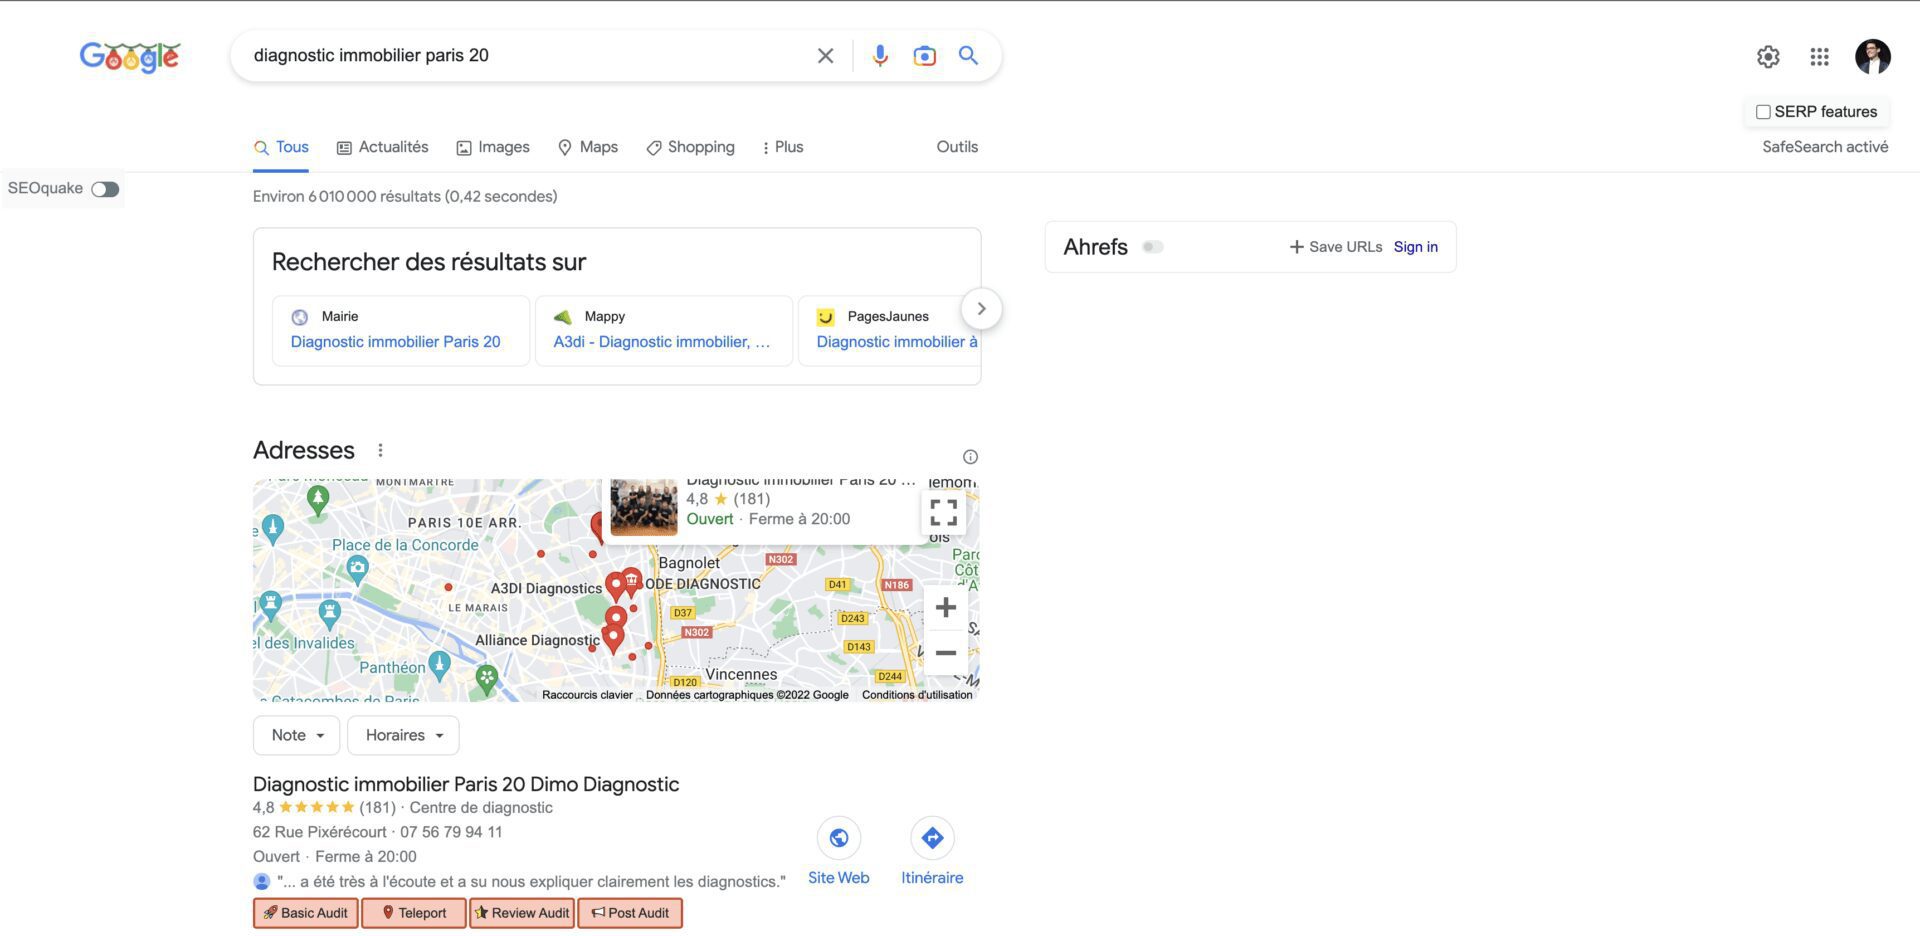Viewport: 1920px width, 936px height.
Task: Open the Post Audit button
Action: coord(630,913)
